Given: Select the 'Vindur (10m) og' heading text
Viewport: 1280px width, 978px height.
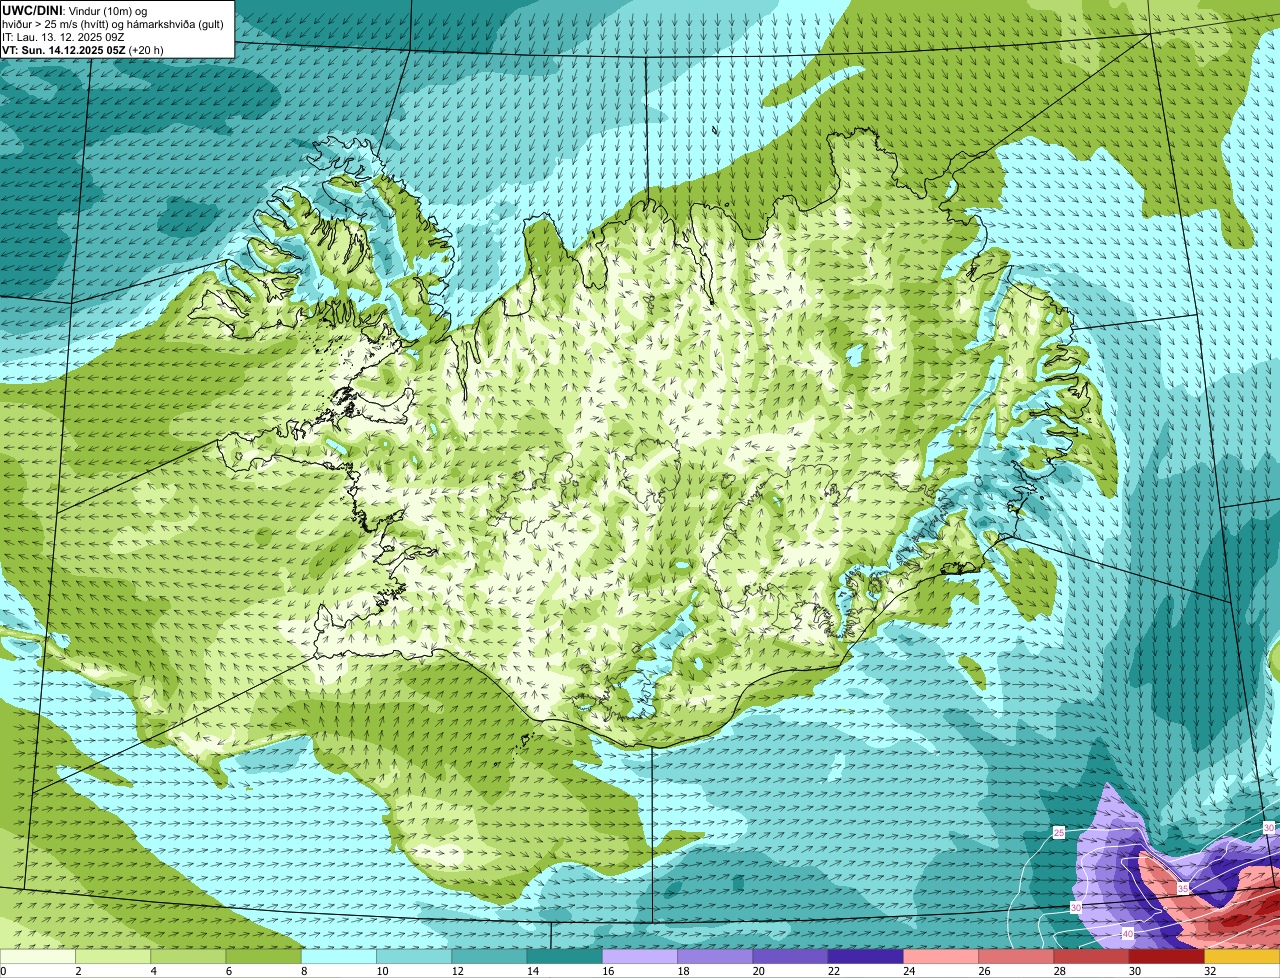Looking at the screenshot, I should click(x=108, y=10).
